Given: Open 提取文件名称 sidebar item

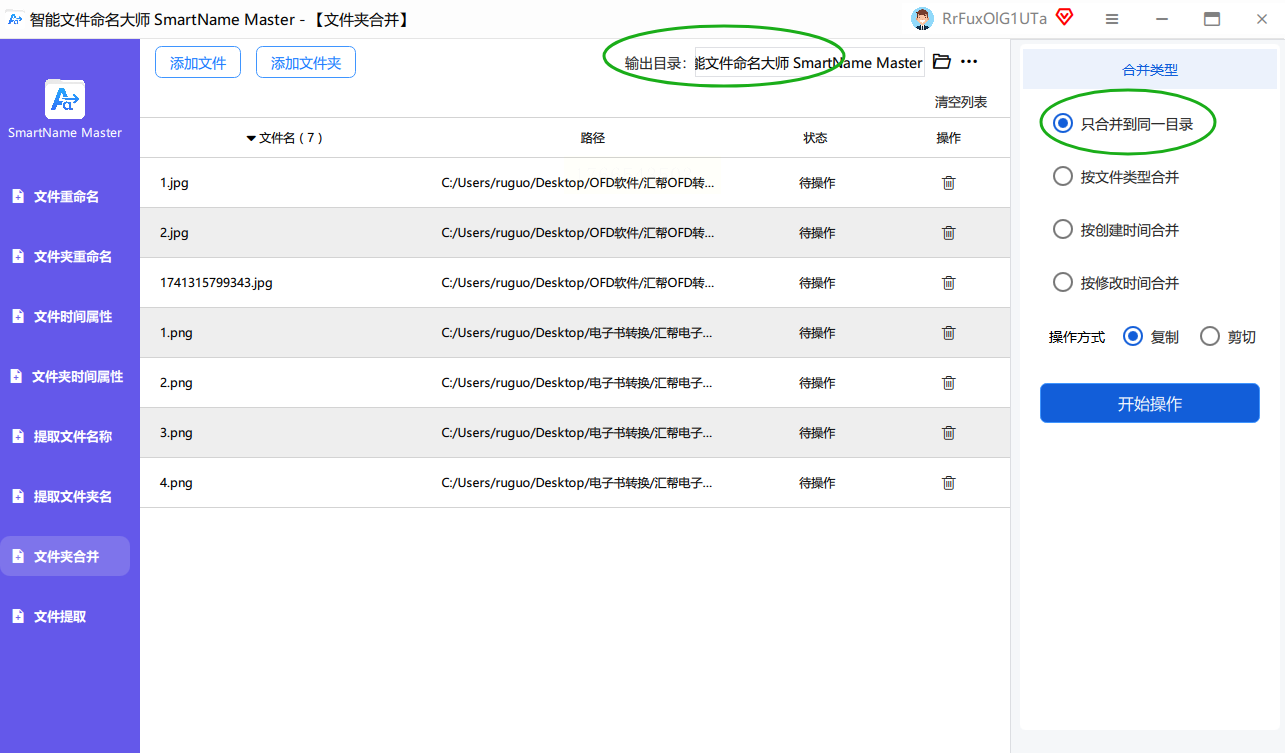Looking at the screenshot, I should 65,437.
